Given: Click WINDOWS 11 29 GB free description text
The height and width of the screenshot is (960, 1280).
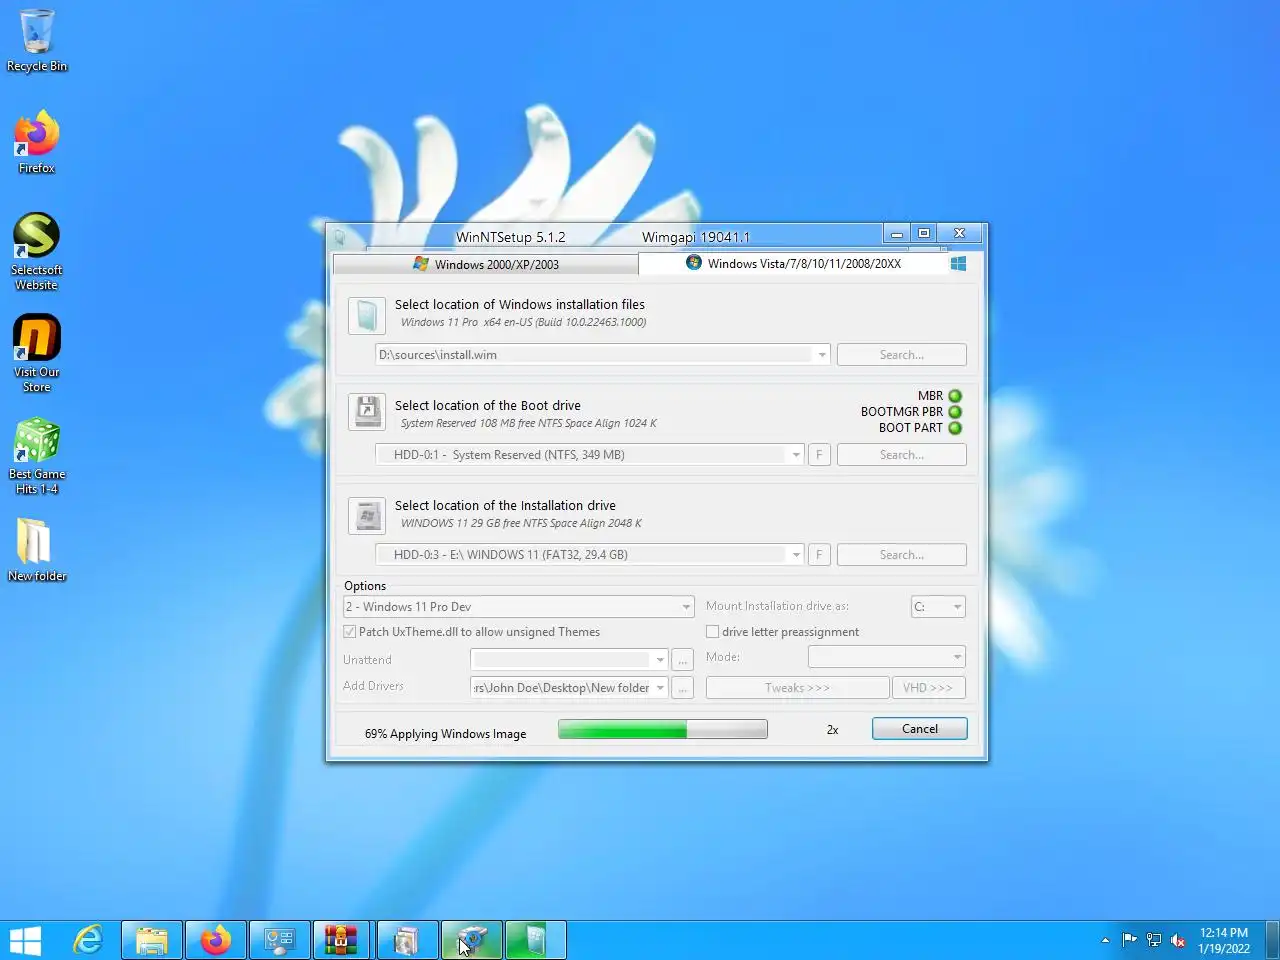Looking at the screenshot, I should coord(521,523).
